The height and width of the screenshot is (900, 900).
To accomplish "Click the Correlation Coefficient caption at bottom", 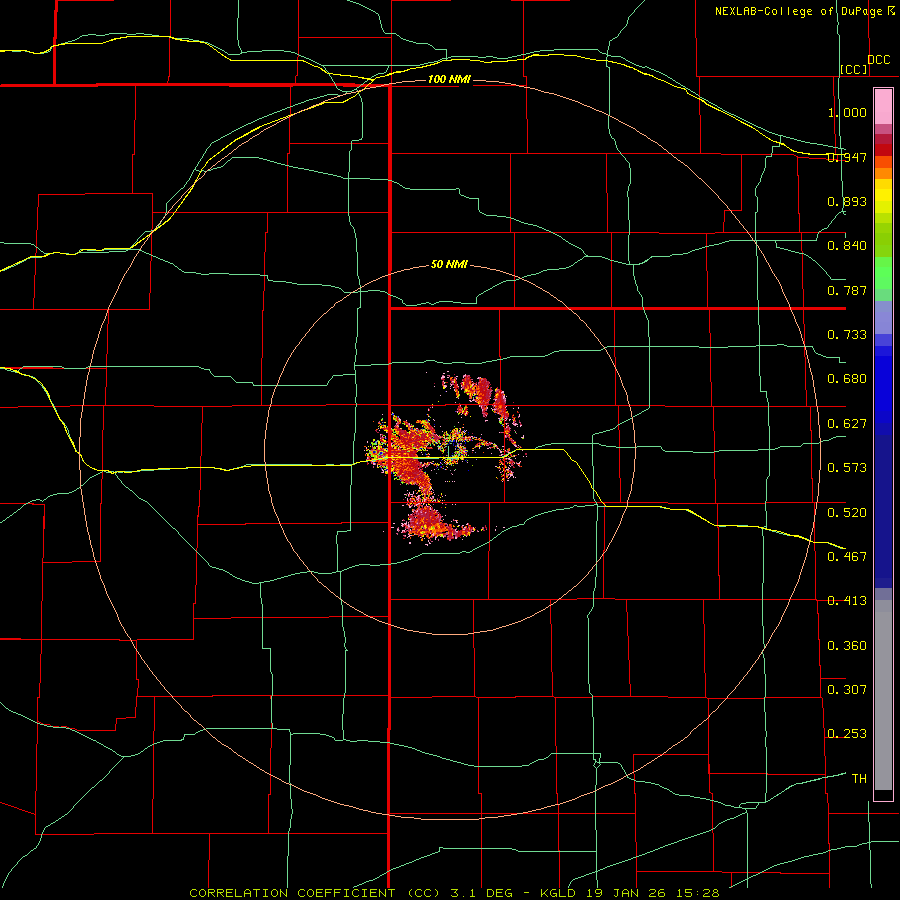I will 454,893.
